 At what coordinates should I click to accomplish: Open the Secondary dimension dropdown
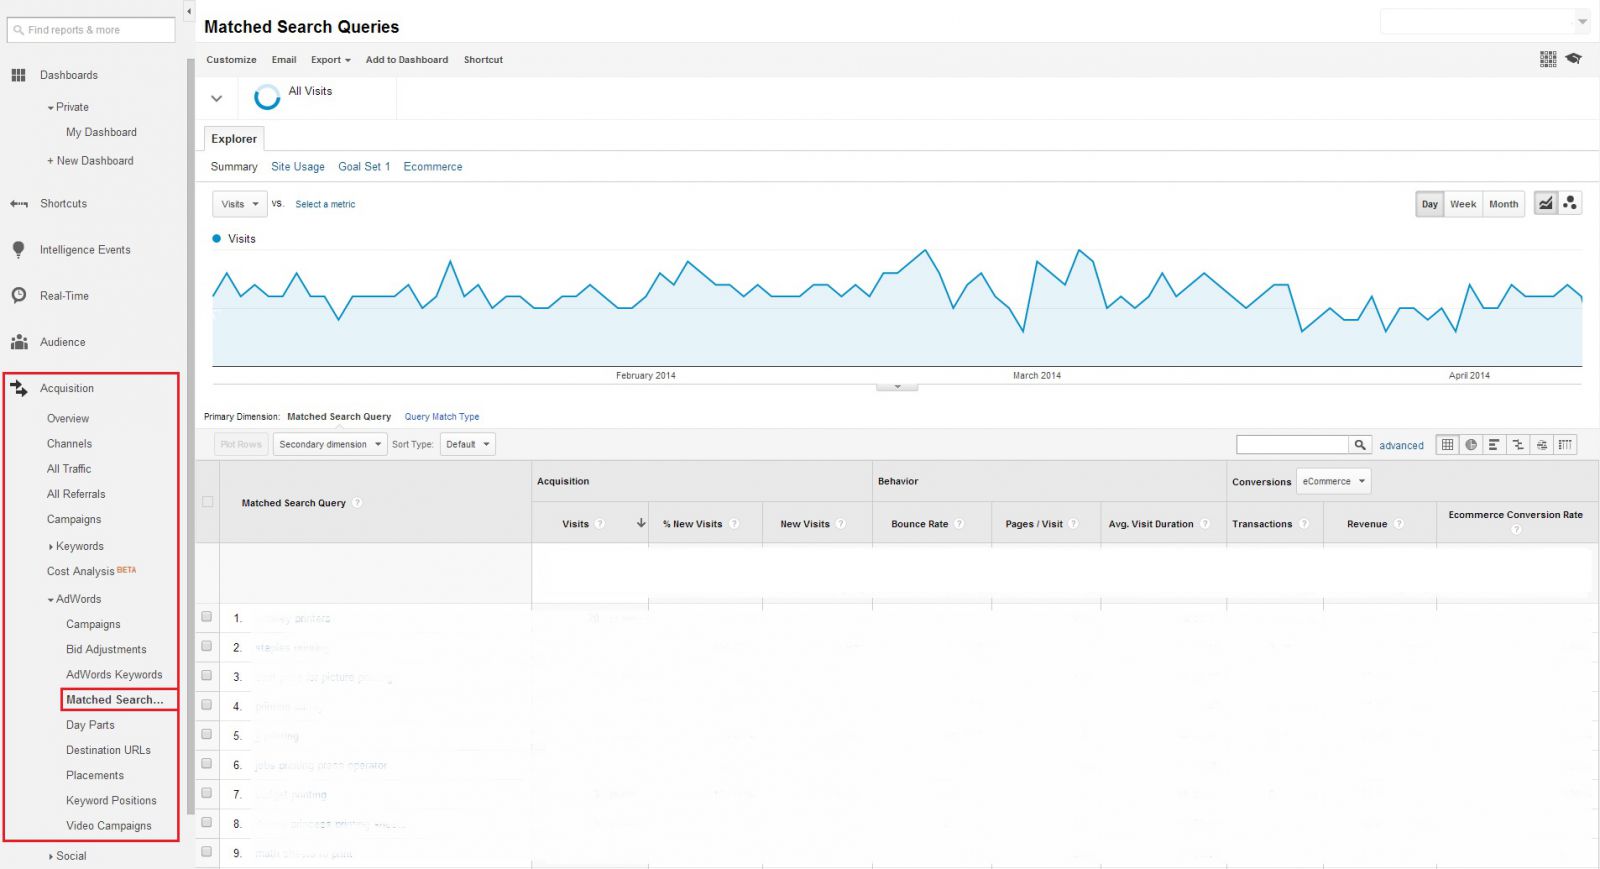point(330,445)
